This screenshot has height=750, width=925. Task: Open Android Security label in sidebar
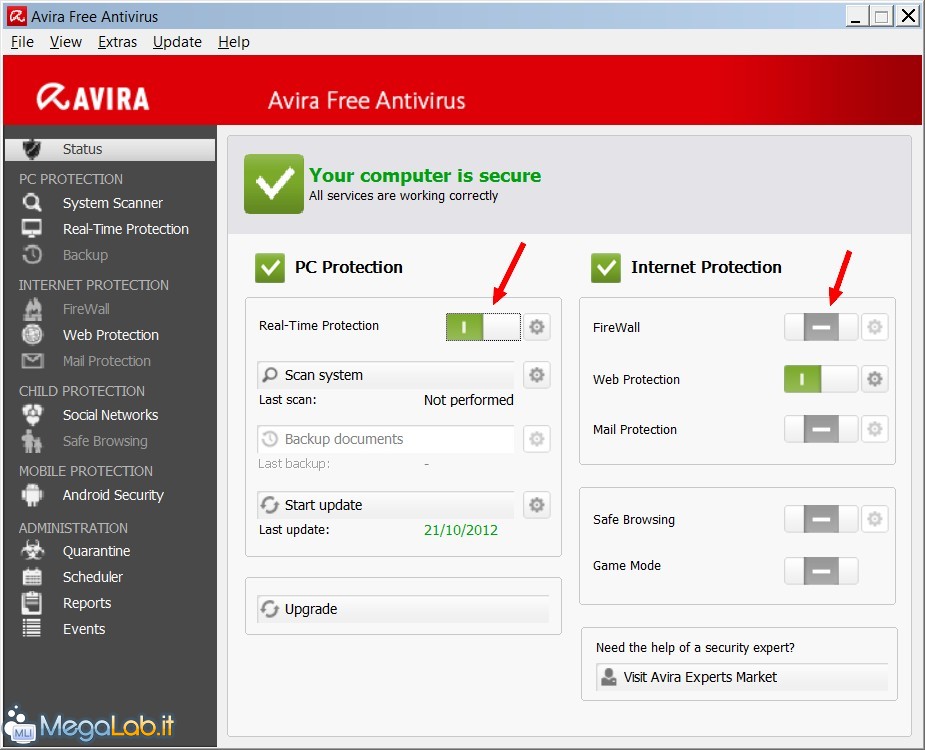coord(113,494)
